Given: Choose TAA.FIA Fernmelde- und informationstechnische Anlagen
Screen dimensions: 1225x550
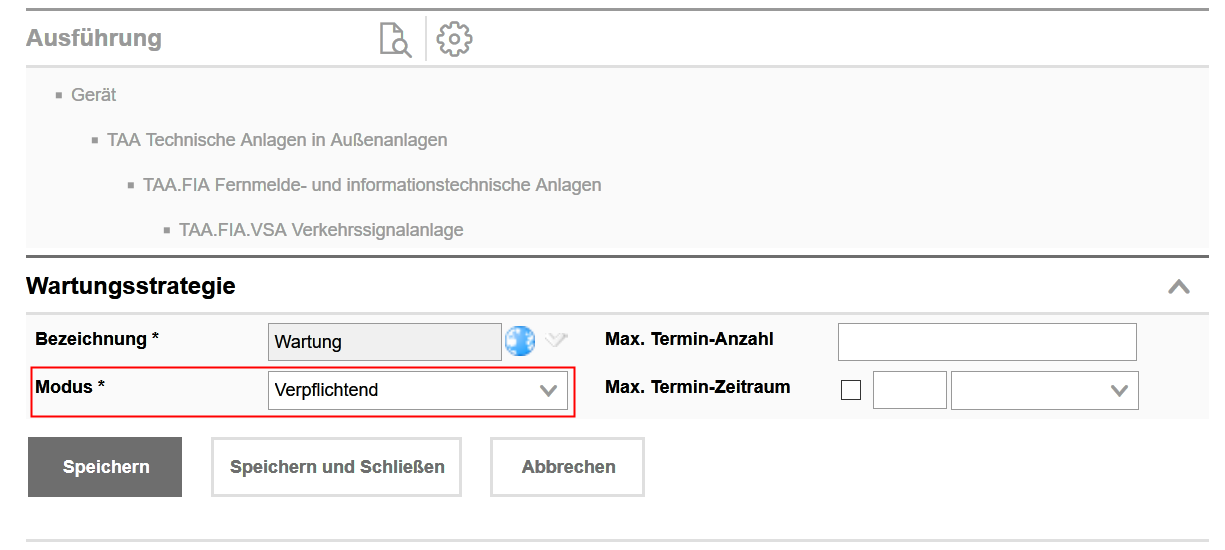Looking at the screenshot, I should pos(372,185).
